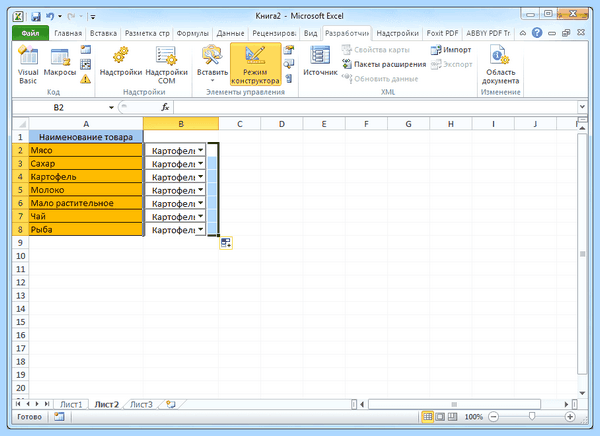
Task: Click the View Code icon
Action: coord(289,64)
